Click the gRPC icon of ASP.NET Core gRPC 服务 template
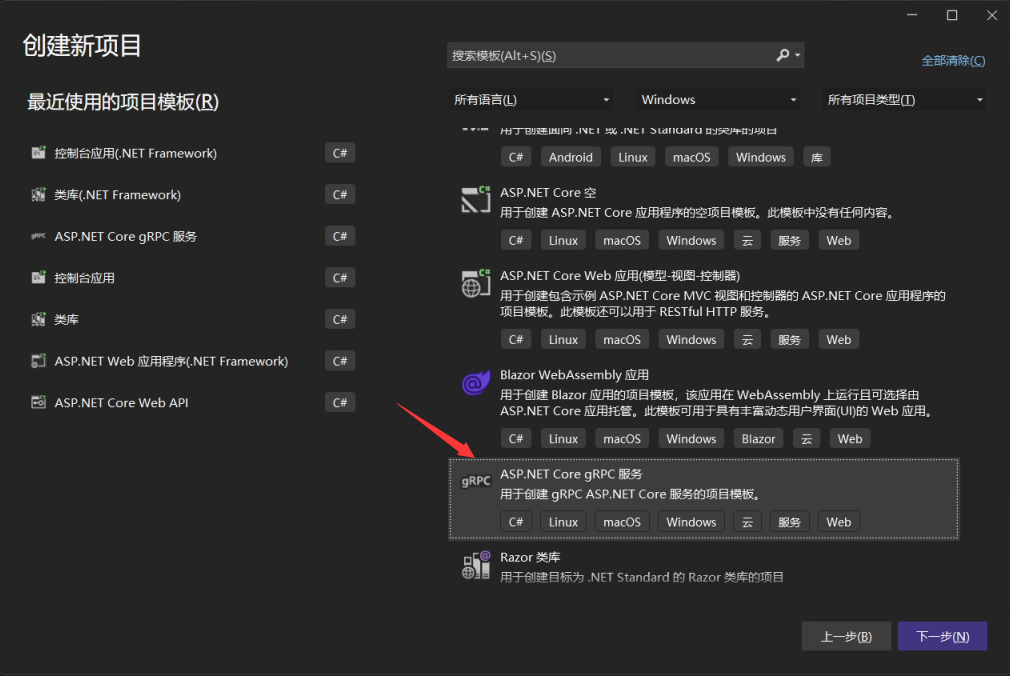 (x=475, y=481)
